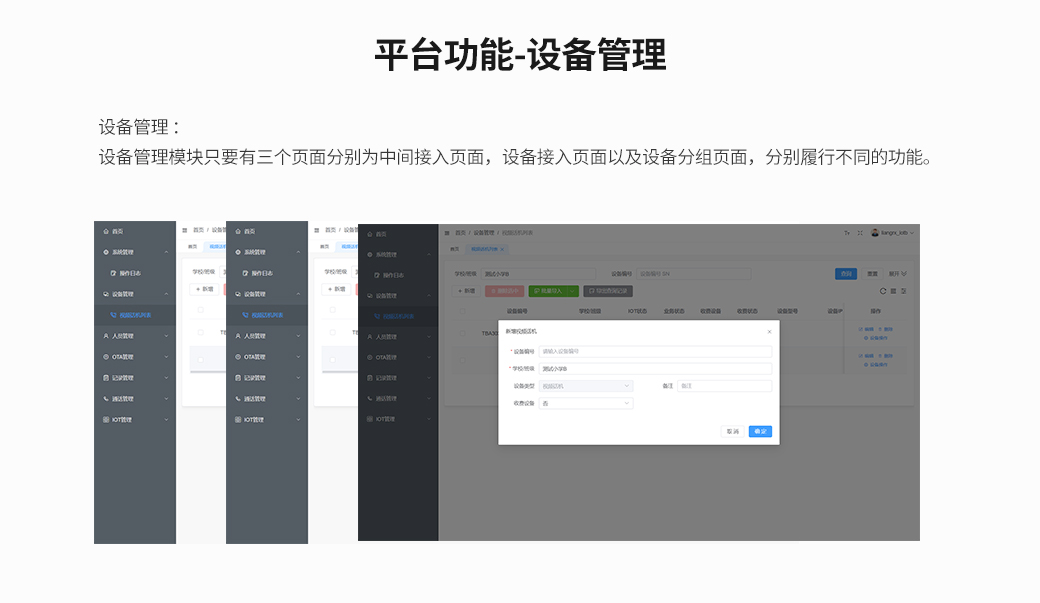Viewport: 1040px width, 603px height.
Task: Toggle the fullscreen icon beside the user avatar
Action: pyautogui.click(x=860, y=232)
